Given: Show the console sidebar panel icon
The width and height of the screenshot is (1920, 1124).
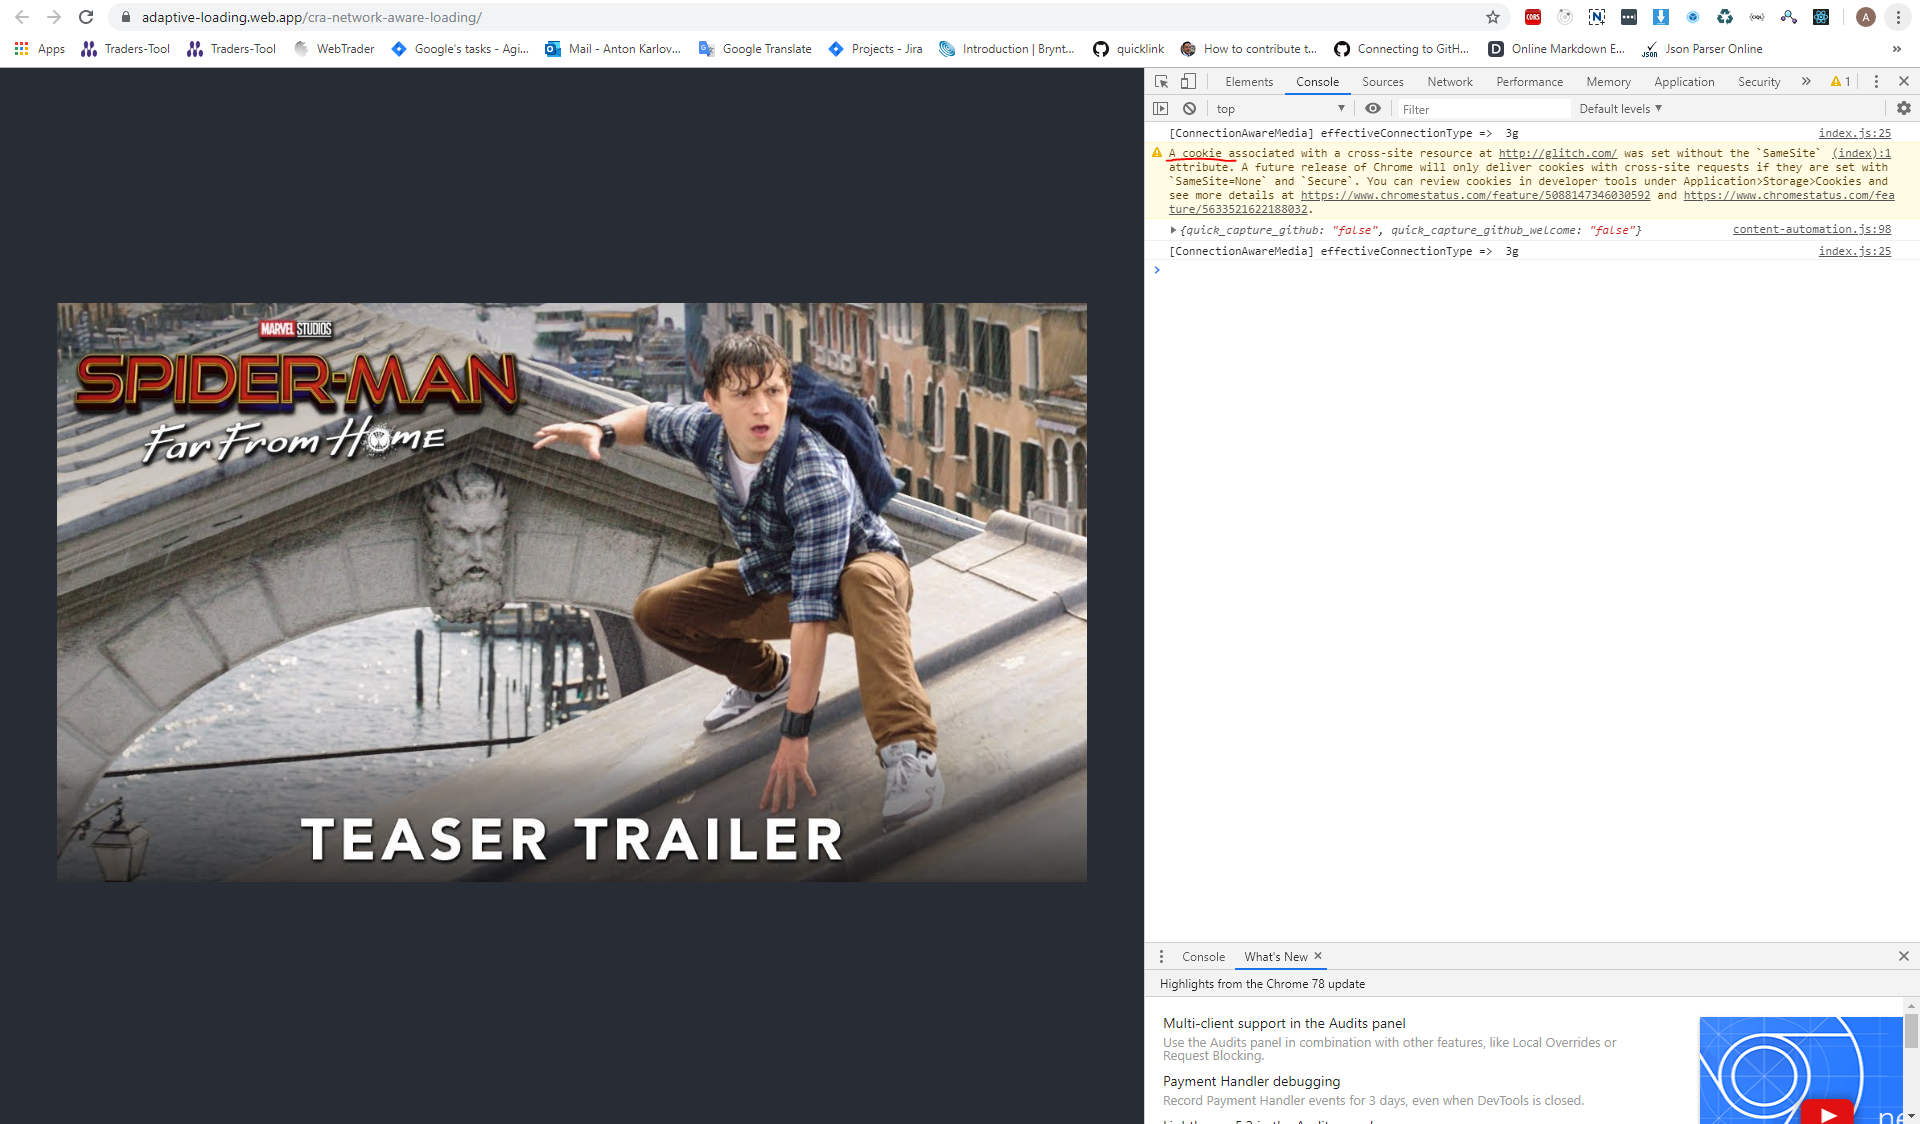Looking at the screenshot, I should pyautogui.click(x=1160, y=108).
